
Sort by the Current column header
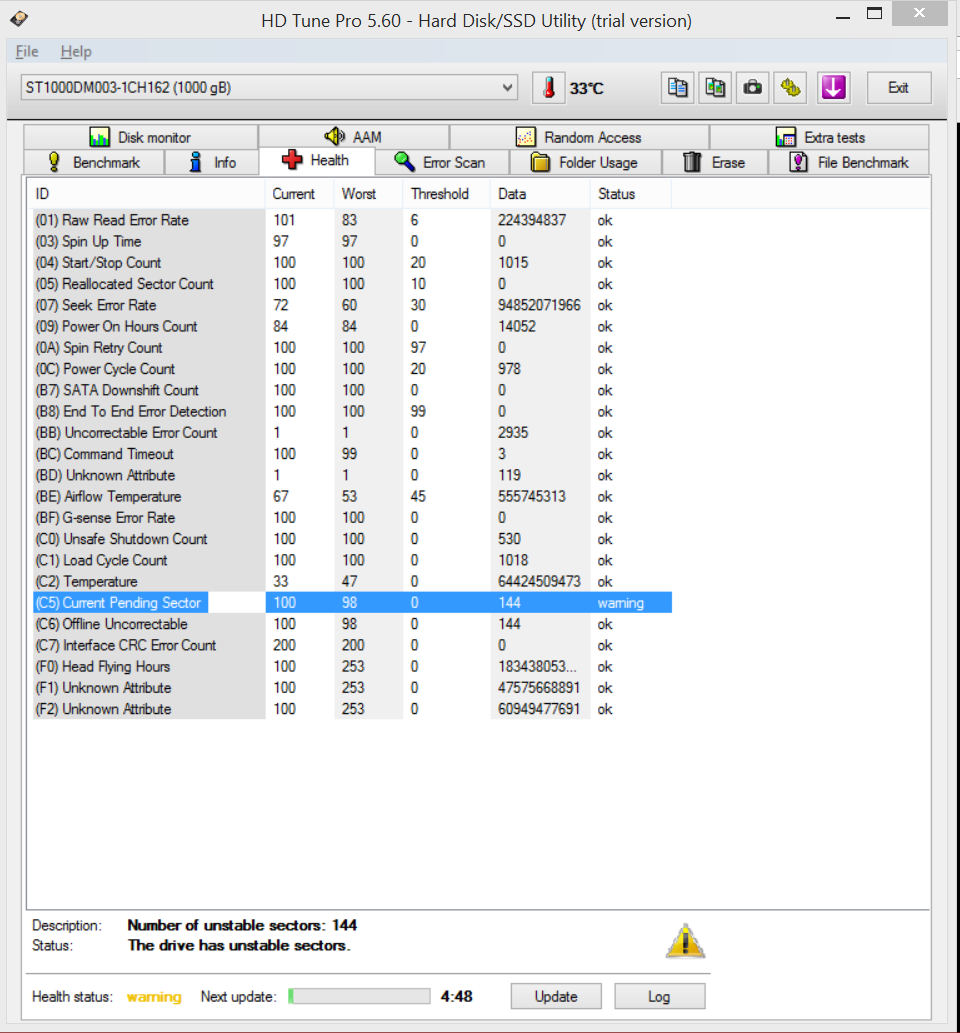299,194
